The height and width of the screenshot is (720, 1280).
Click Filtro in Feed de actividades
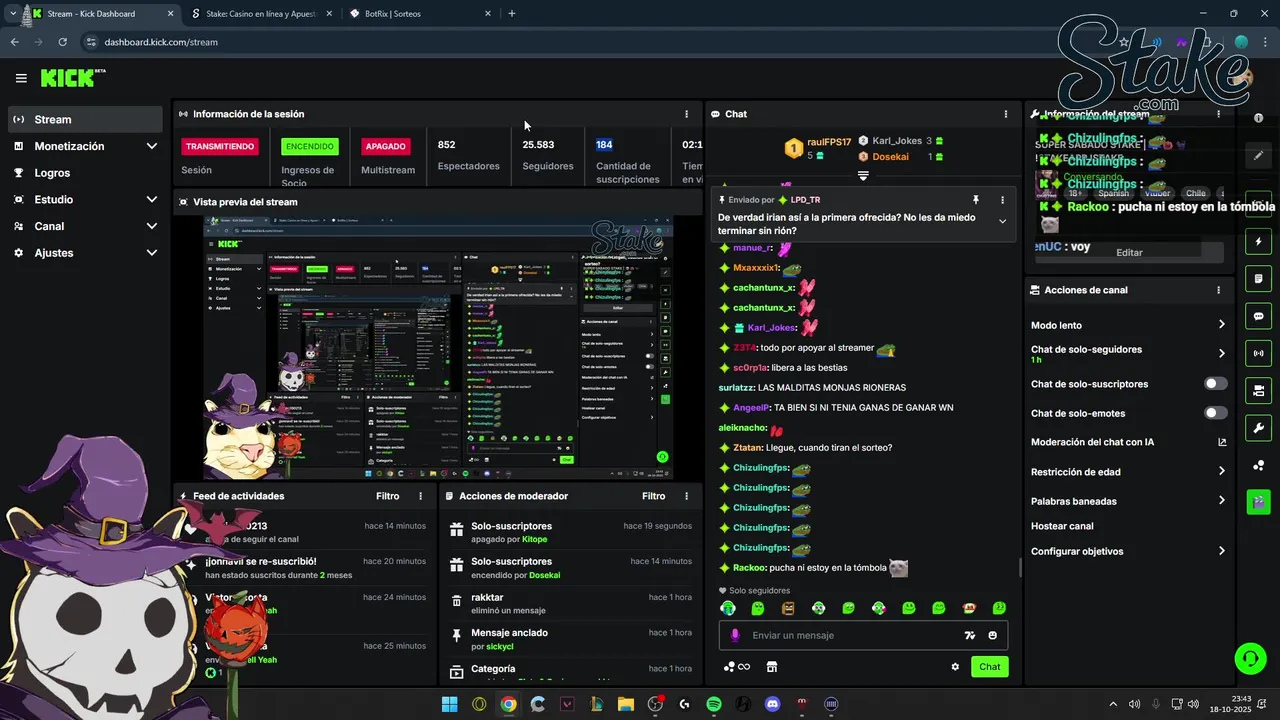coord(388,496)
